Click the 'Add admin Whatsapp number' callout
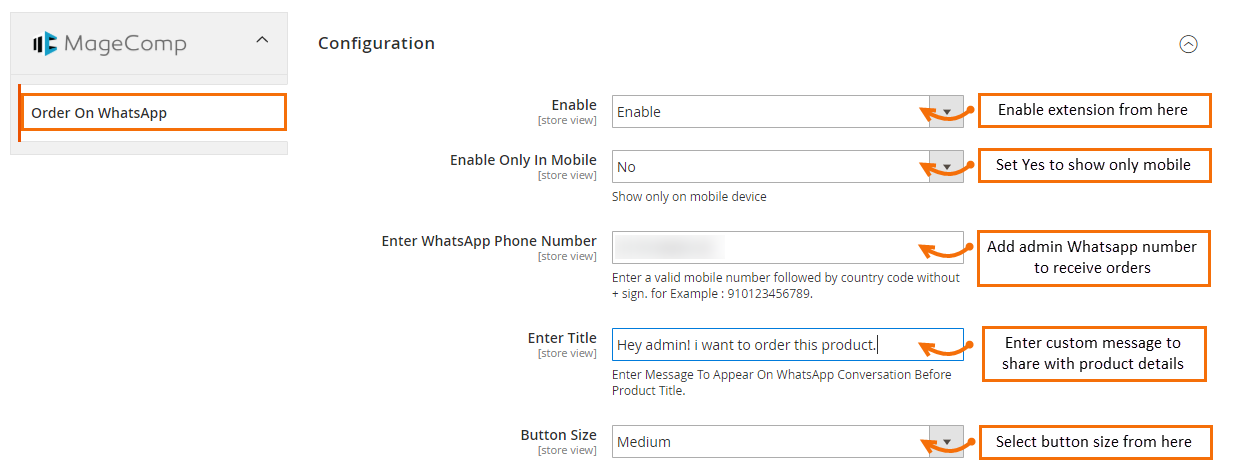This screenshot has height=472, width=1235. (1092, 257)
